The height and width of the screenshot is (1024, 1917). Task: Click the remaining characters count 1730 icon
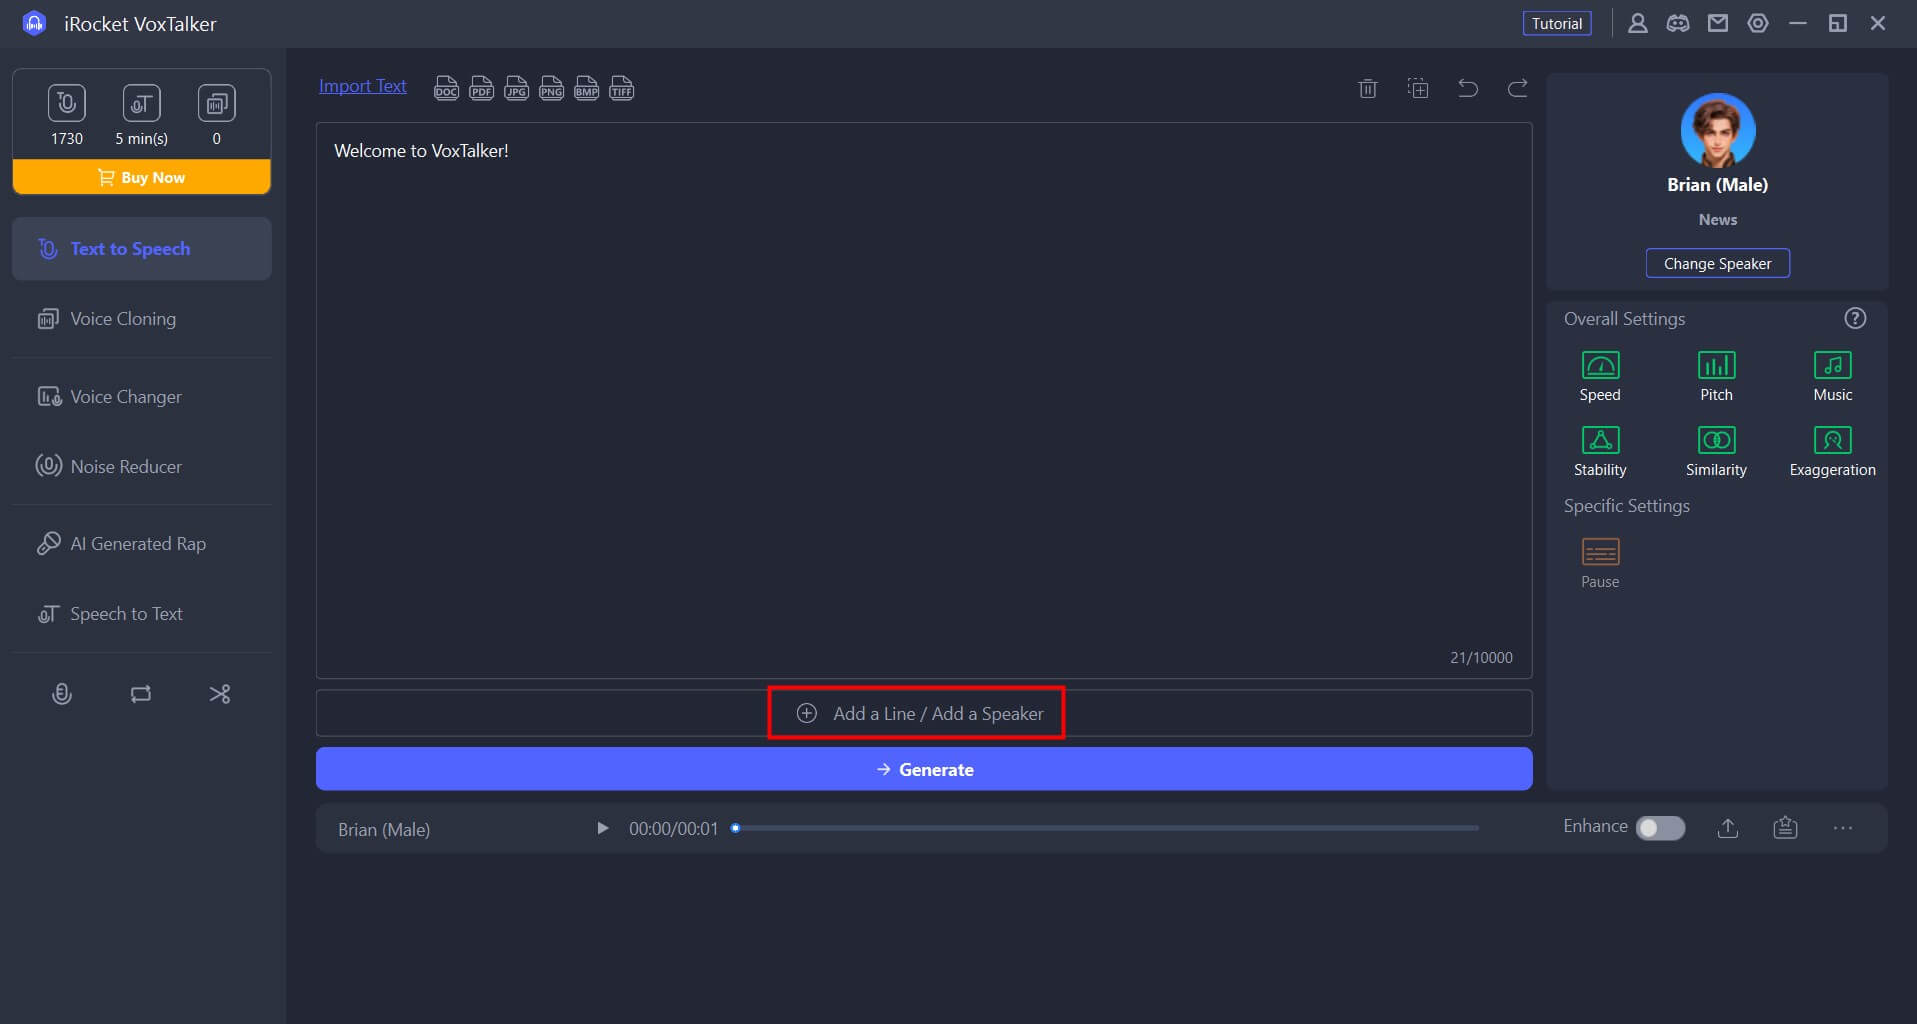(67, 103)
